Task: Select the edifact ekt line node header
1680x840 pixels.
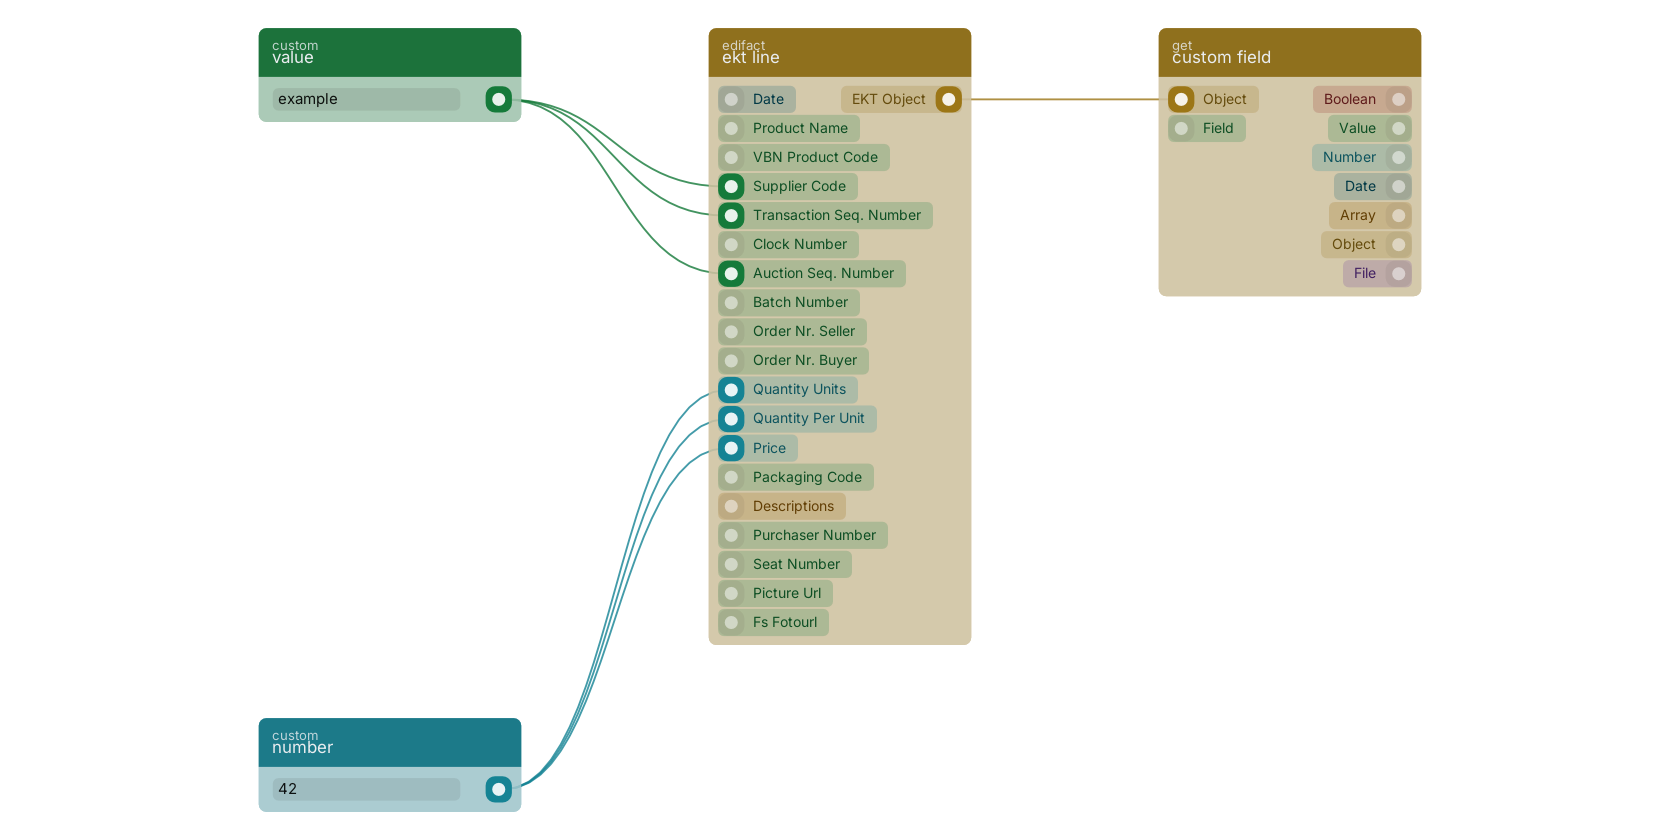Action: click(840, 52)
